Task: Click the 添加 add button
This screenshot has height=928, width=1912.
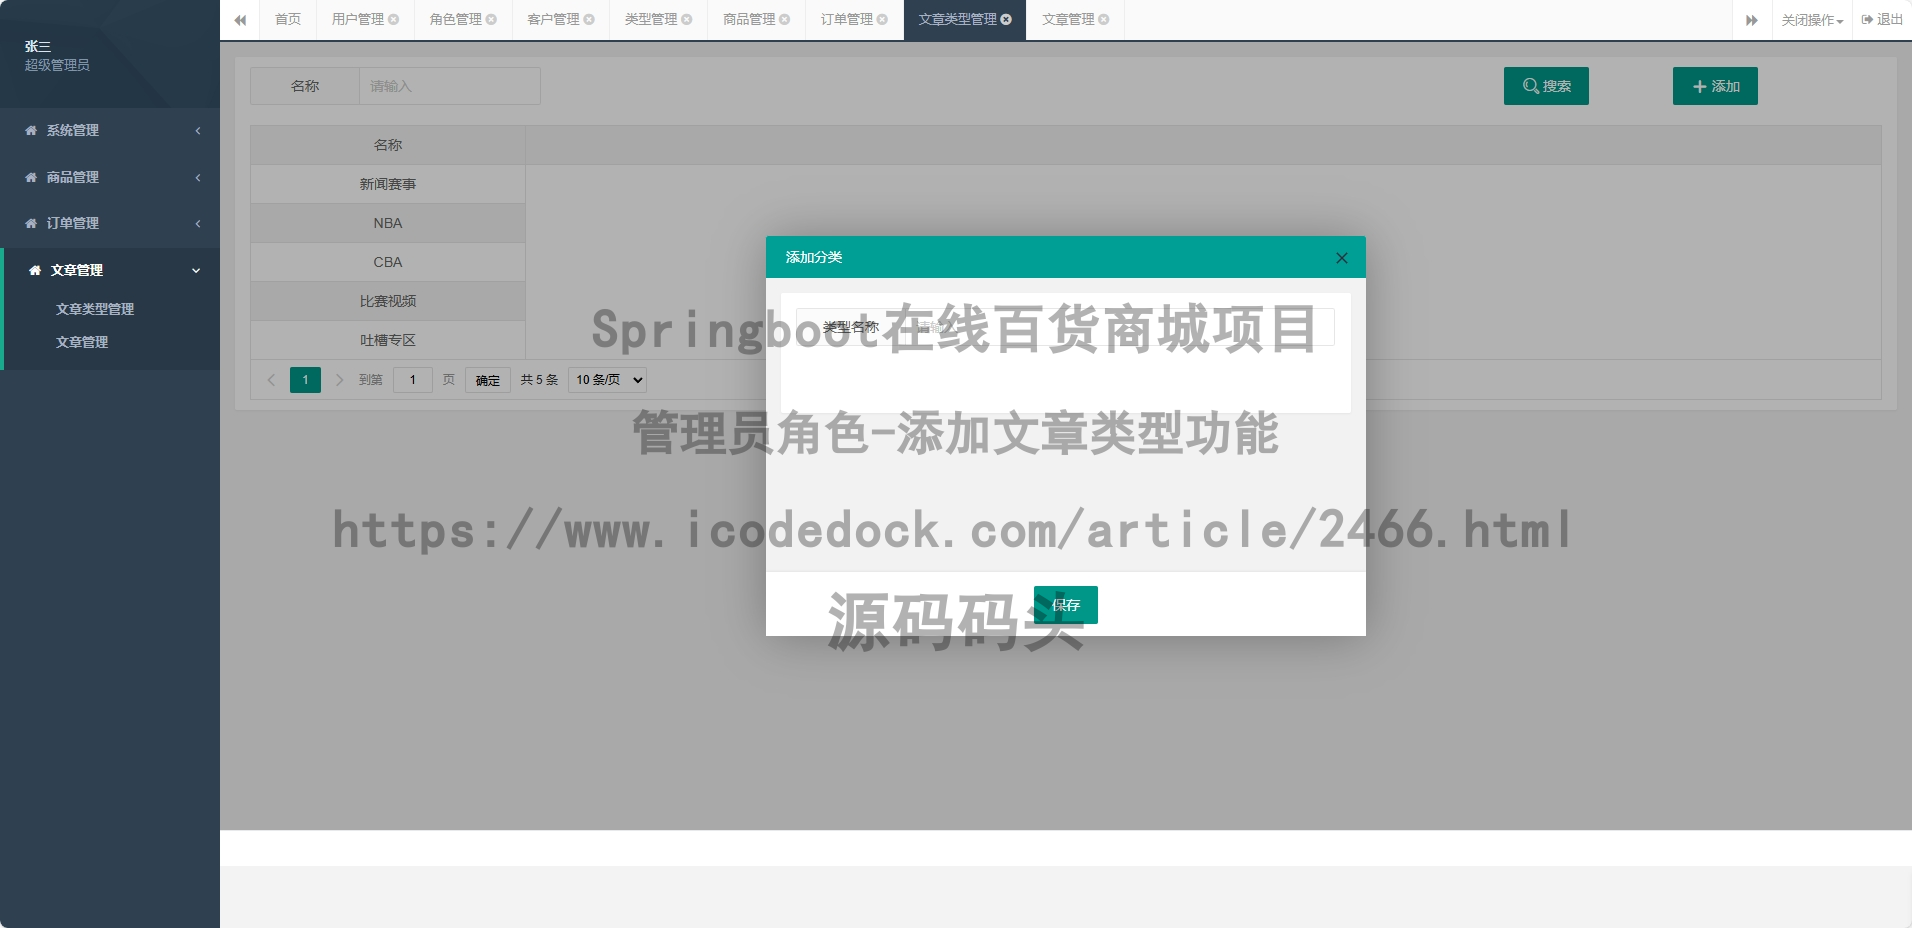Action: [x=1715, y=86]
